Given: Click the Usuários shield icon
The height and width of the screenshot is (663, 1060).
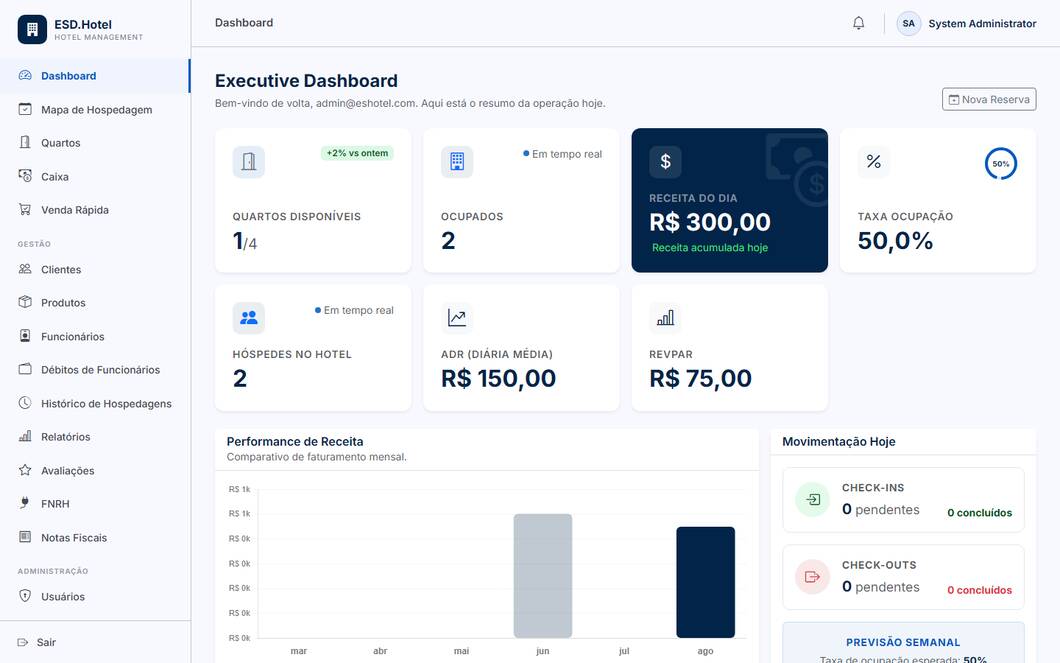Looking at the screenshot, I should click(x=25, y=596).
